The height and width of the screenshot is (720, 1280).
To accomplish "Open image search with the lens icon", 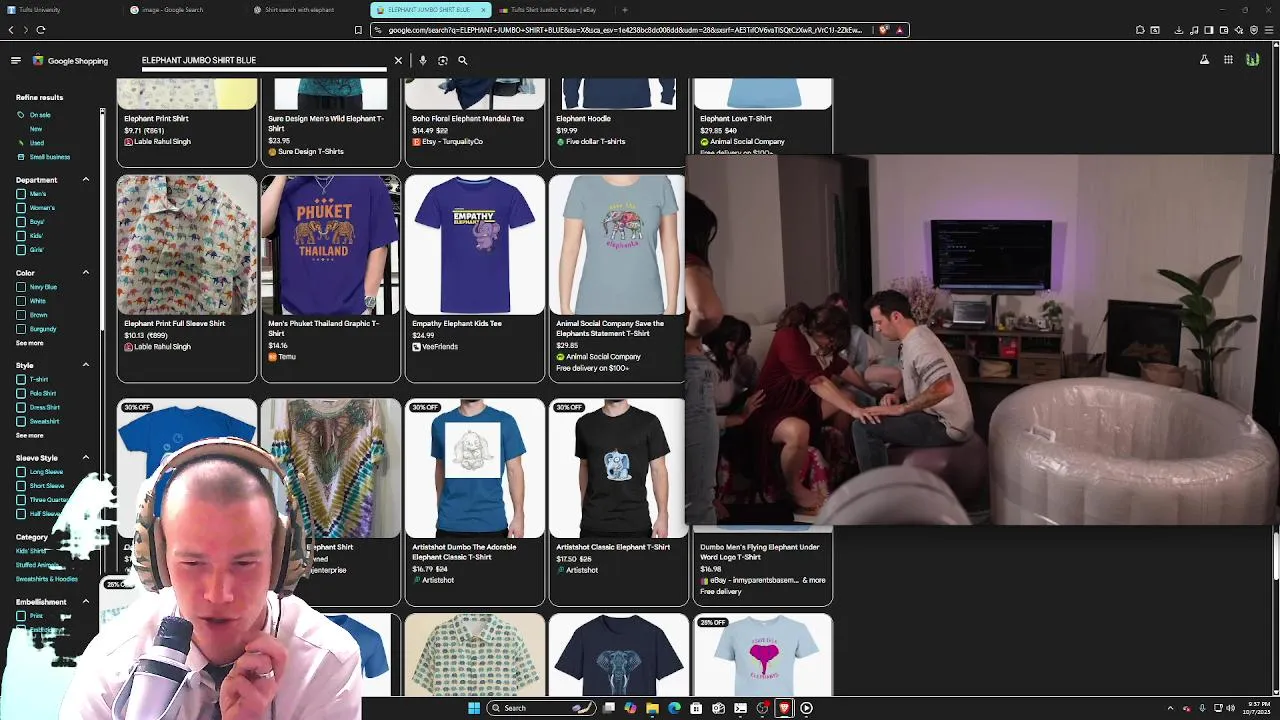I will [442, 60].
